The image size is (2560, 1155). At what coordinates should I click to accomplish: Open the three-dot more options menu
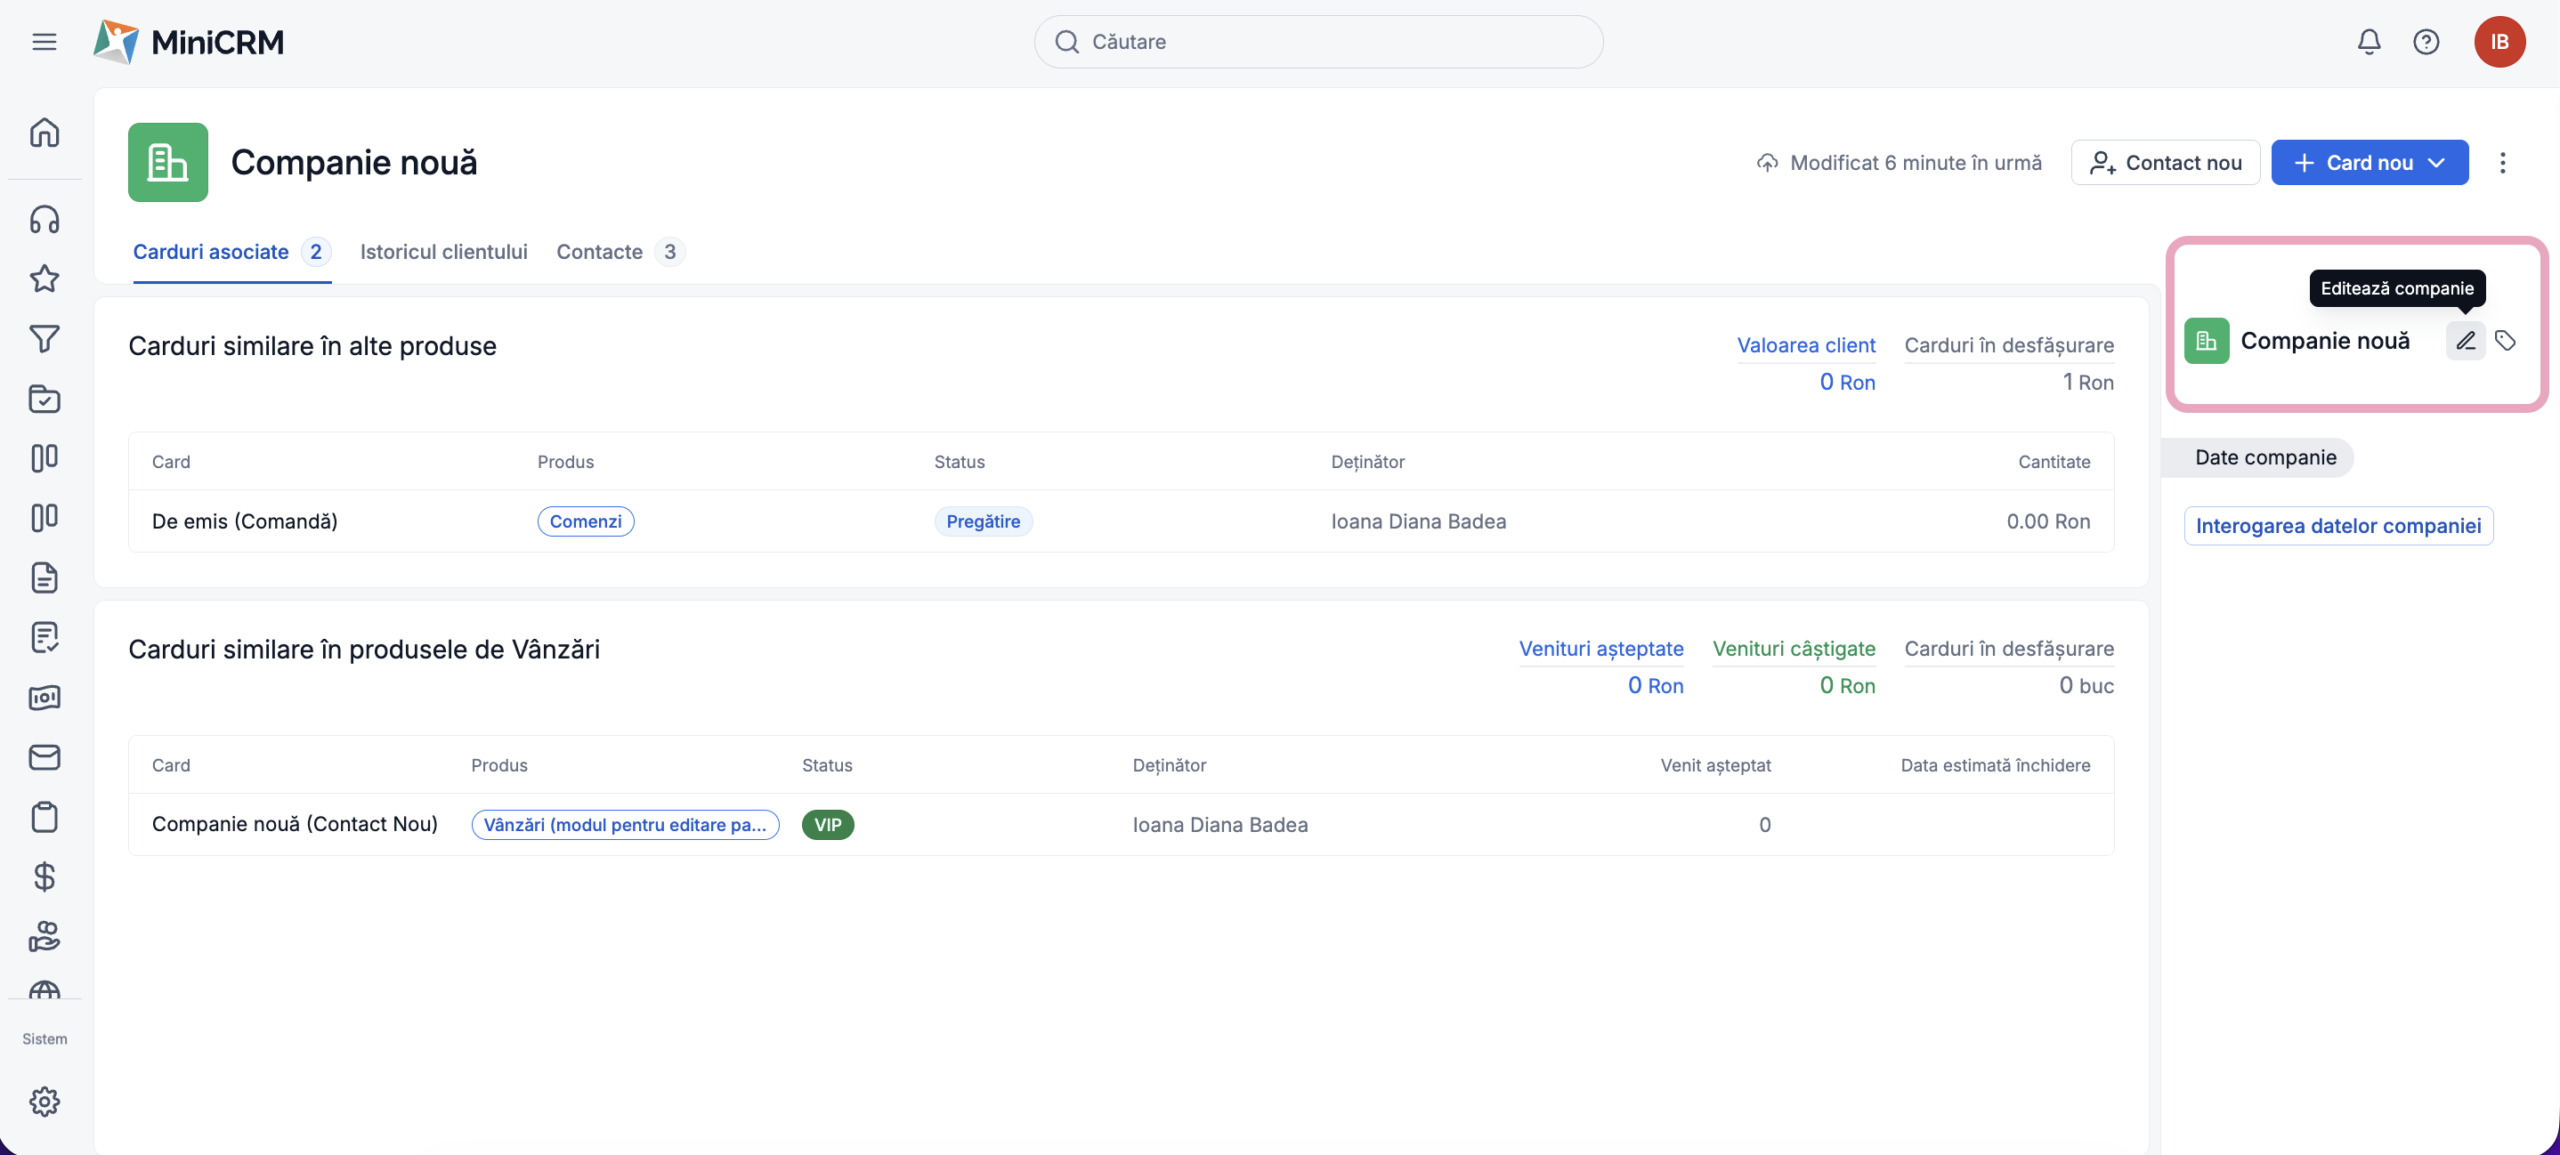[2502, 163]
